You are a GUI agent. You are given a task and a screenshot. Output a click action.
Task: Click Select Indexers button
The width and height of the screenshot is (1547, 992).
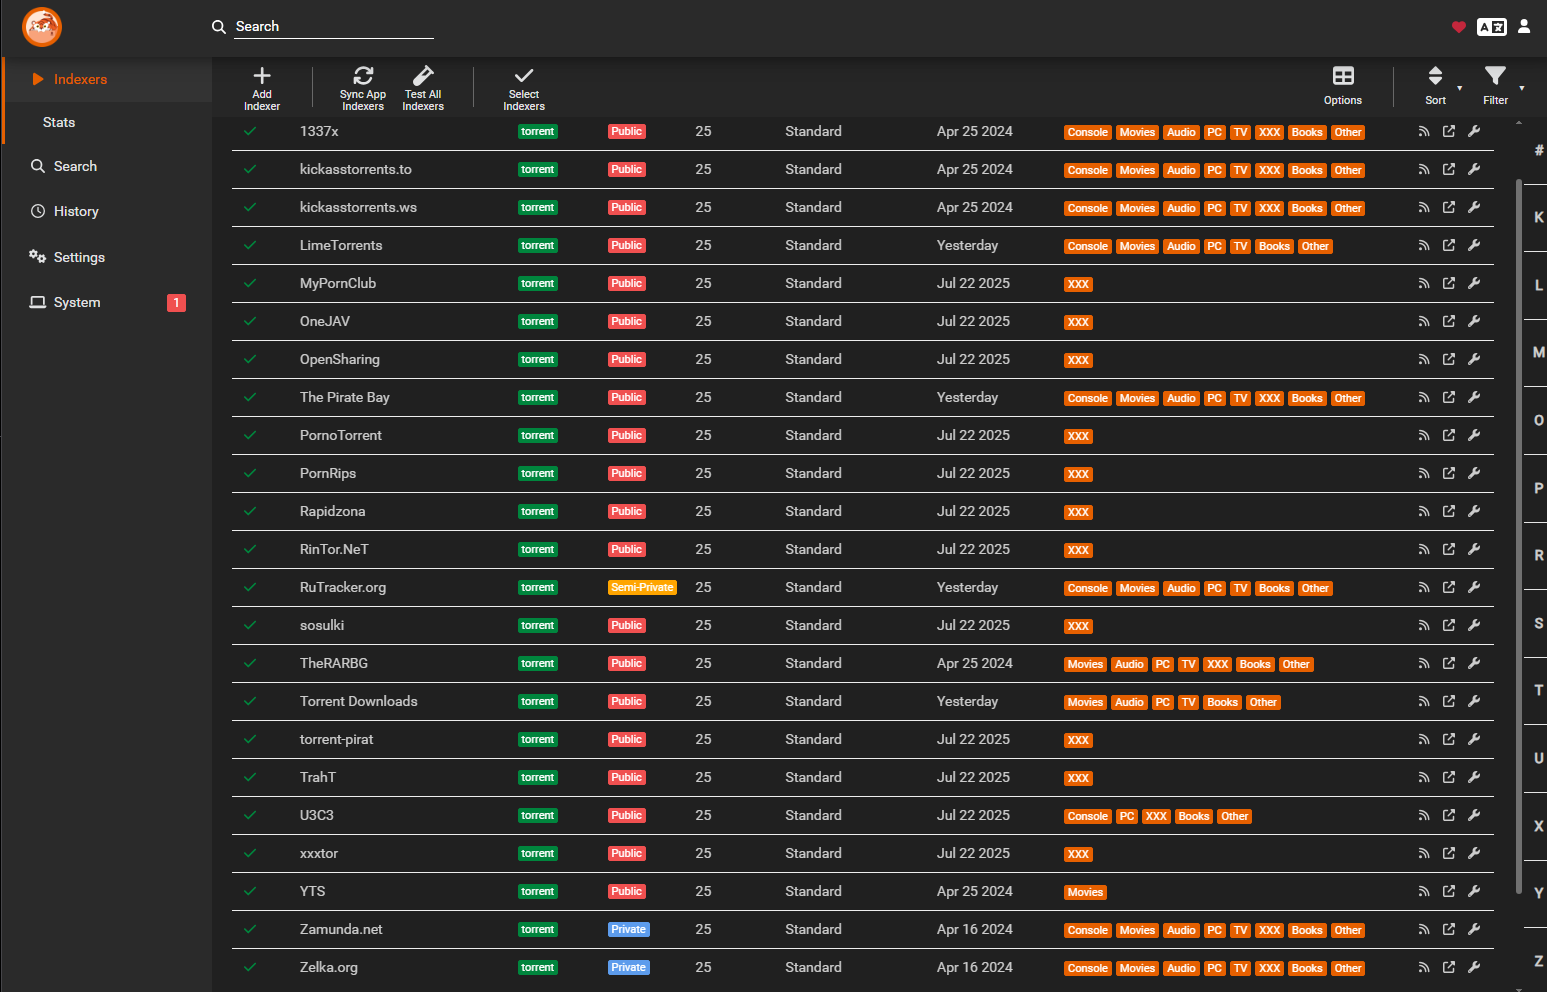click(524, 88)
